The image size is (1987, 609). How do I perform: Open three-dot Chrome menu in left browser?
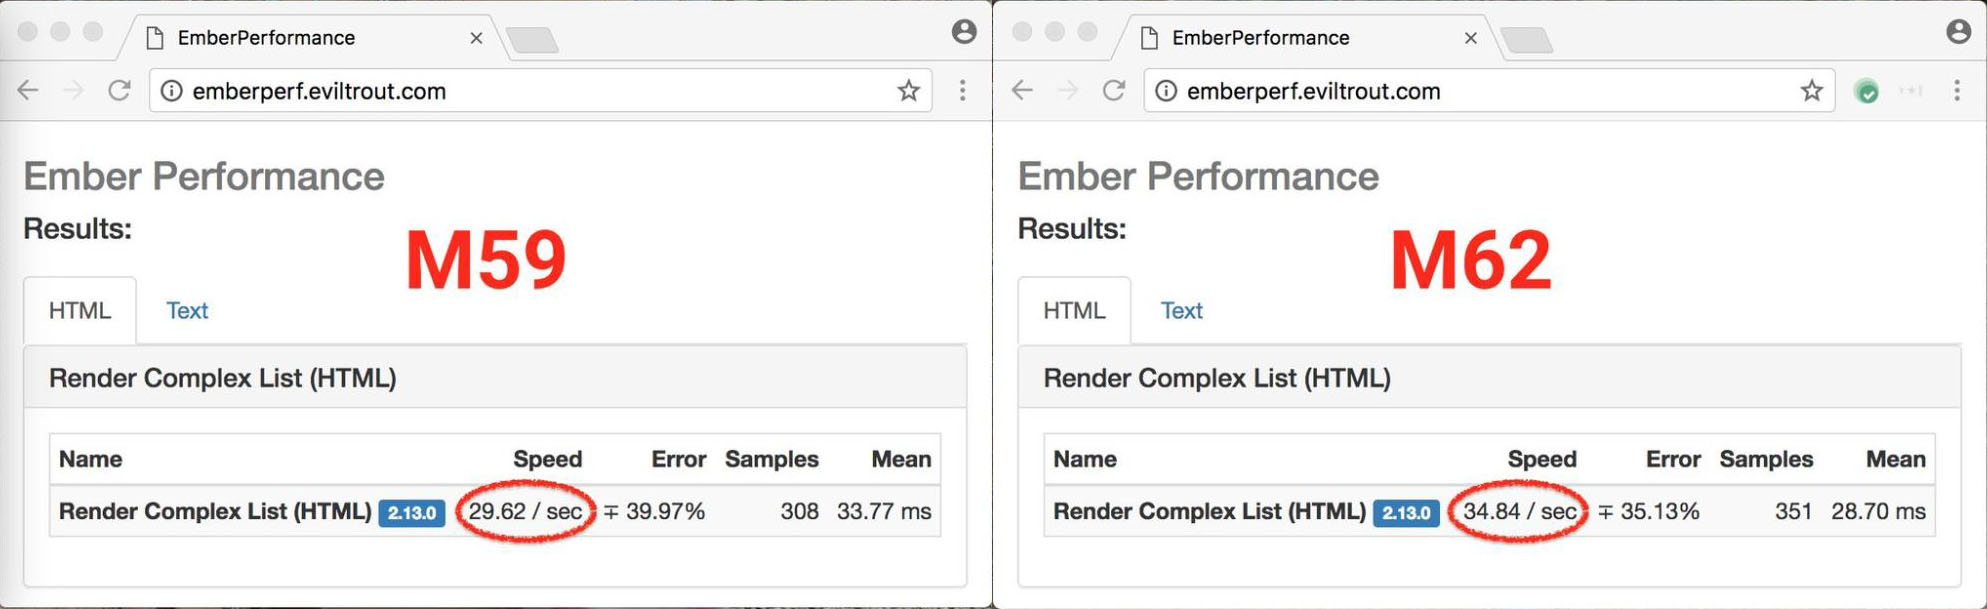click(x=962, y=91)
